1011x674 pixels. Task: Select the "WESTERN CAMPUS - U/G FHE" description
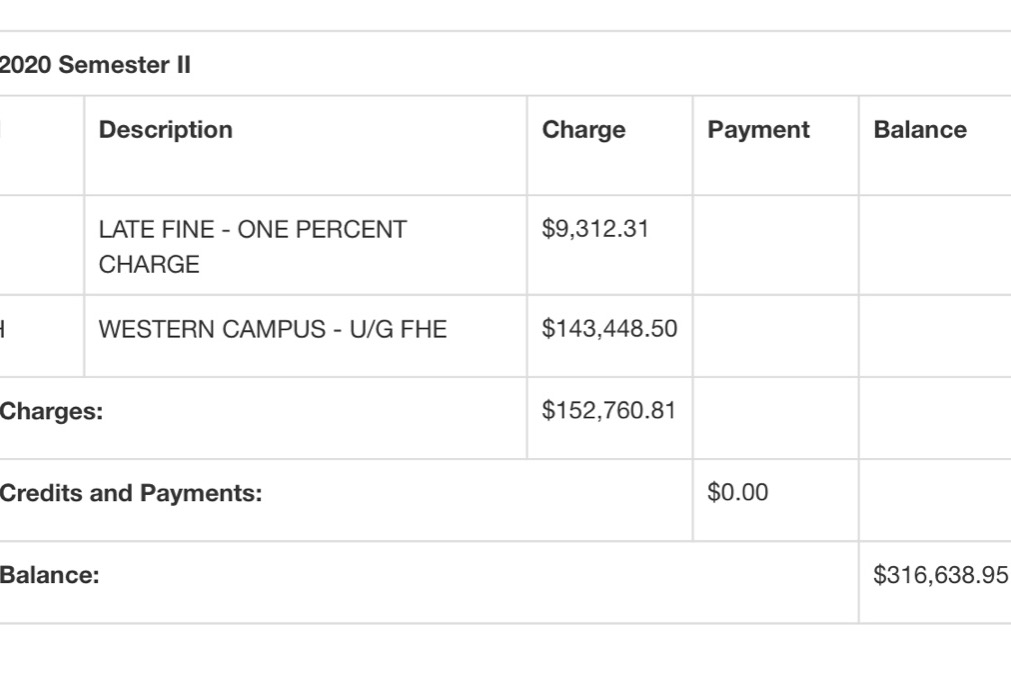pyautogui.click(x=272, y=329)
